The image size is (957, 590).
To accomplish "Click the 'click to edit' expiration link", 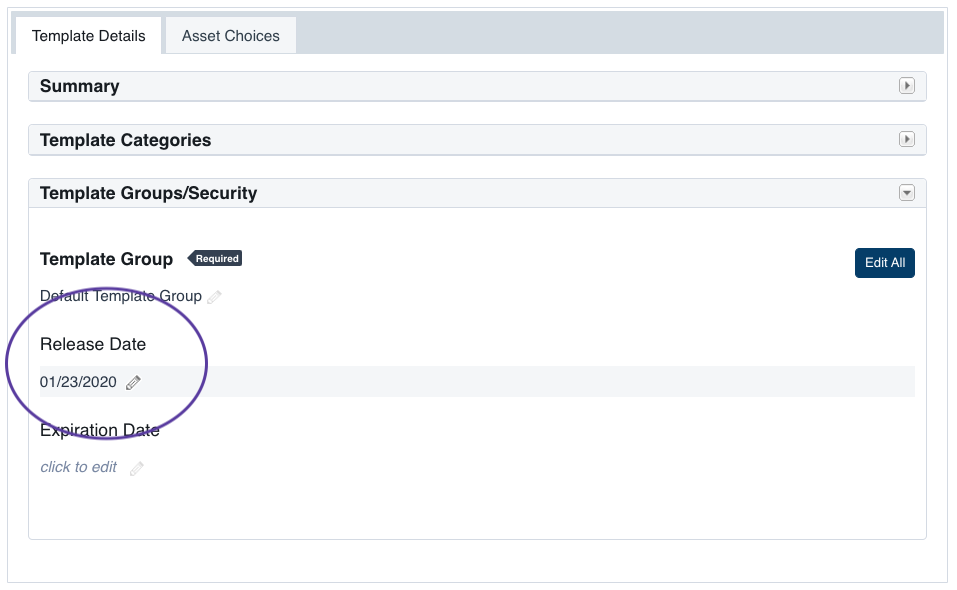I will (79, 467).
